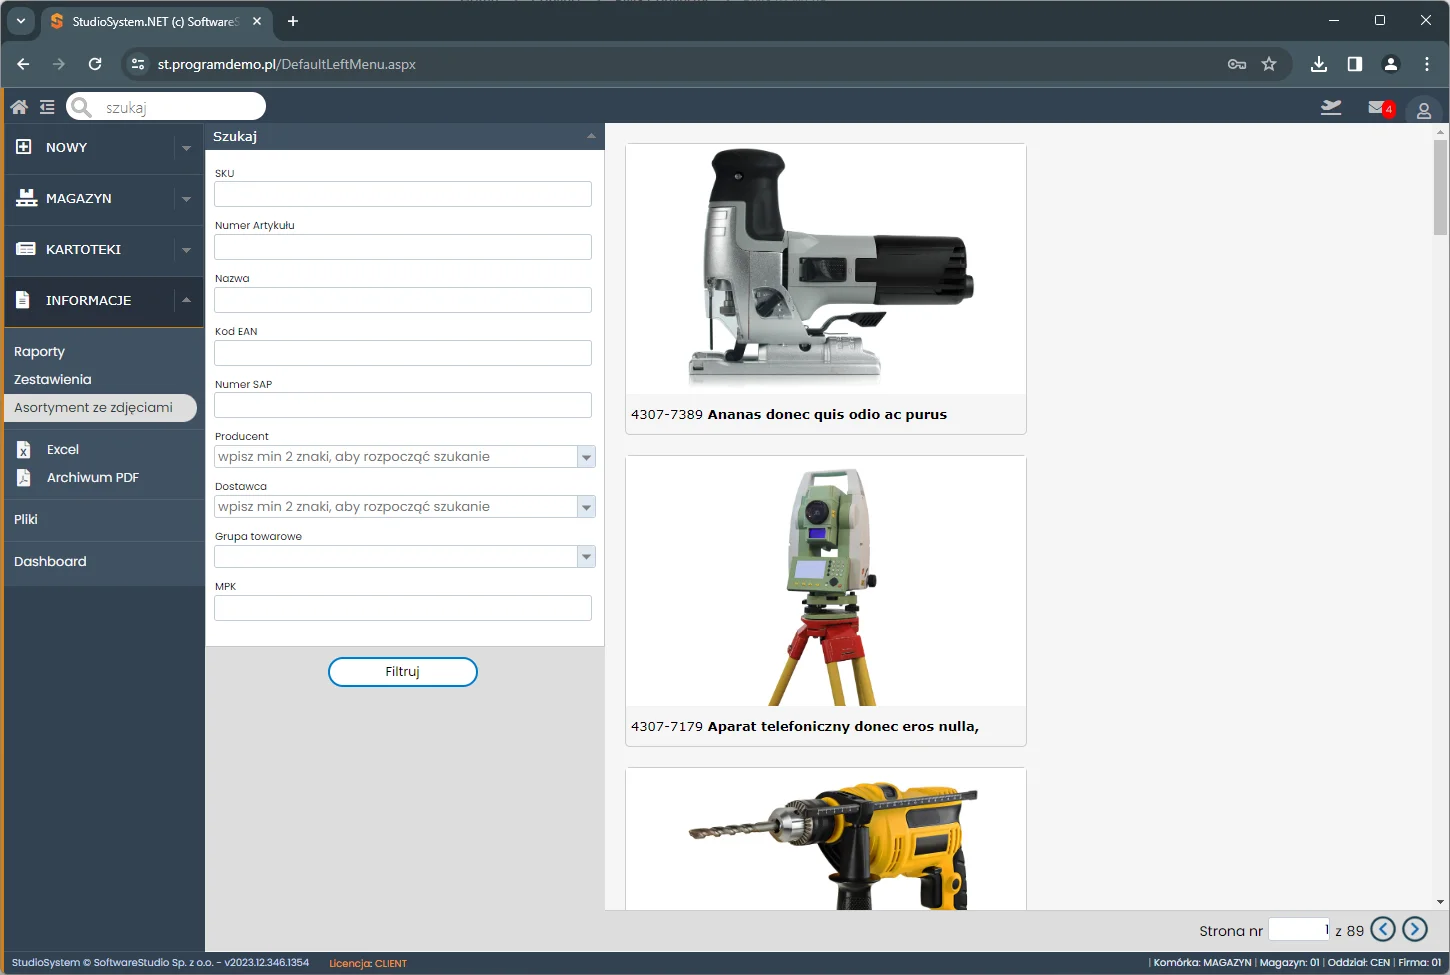Open Raporty in the sidebar
The width and height of the screenshot is (1450, 975).
point(39,352)
